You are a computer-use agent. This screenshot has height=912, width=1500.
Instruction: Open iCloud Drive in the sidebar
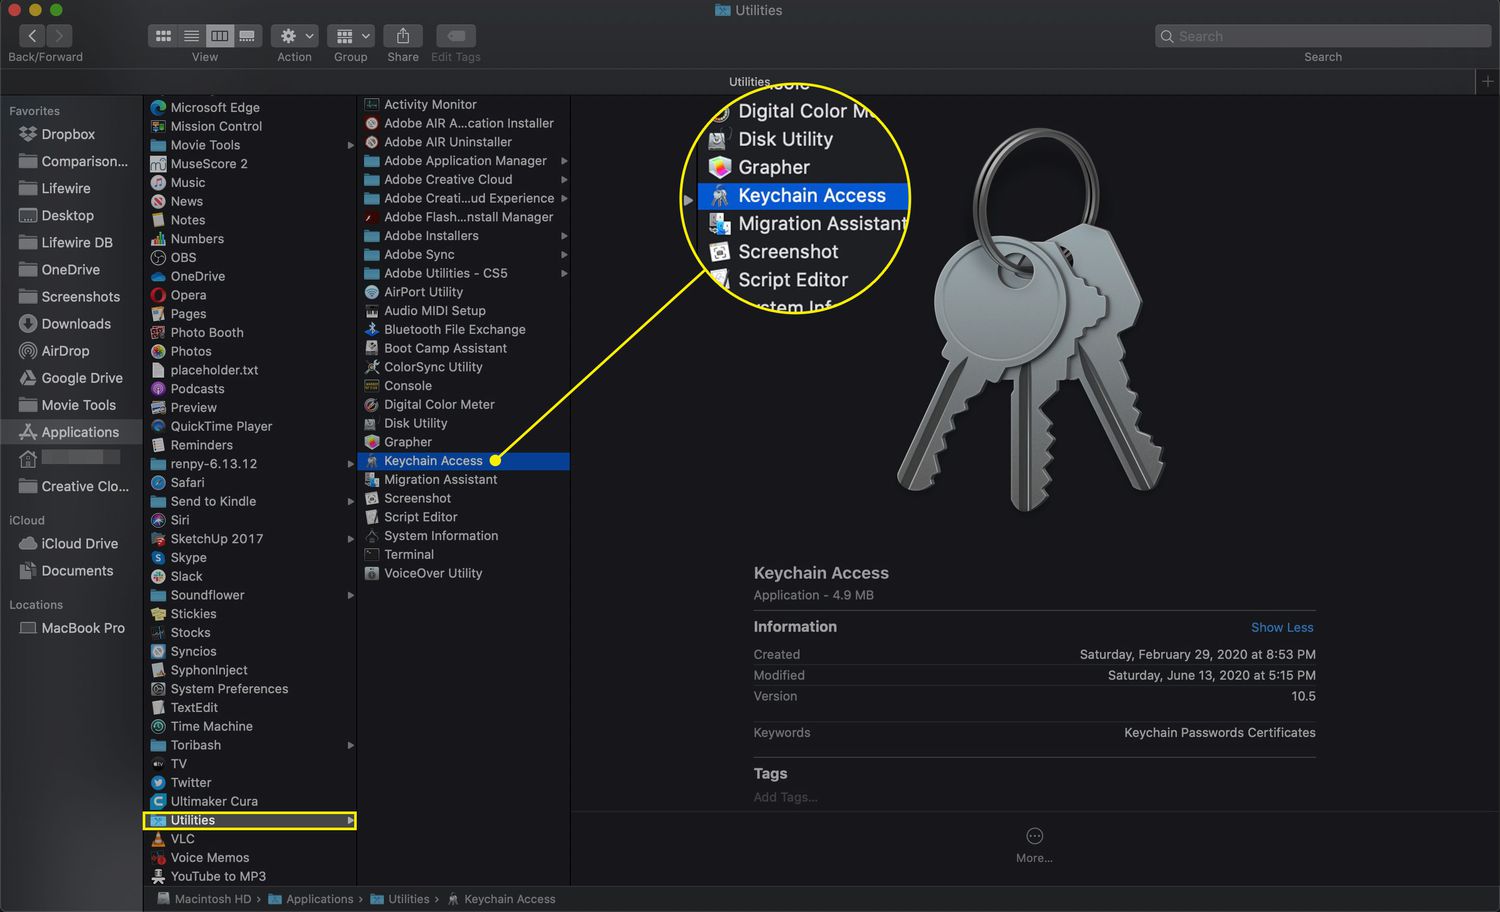click(x=80, y=544)
